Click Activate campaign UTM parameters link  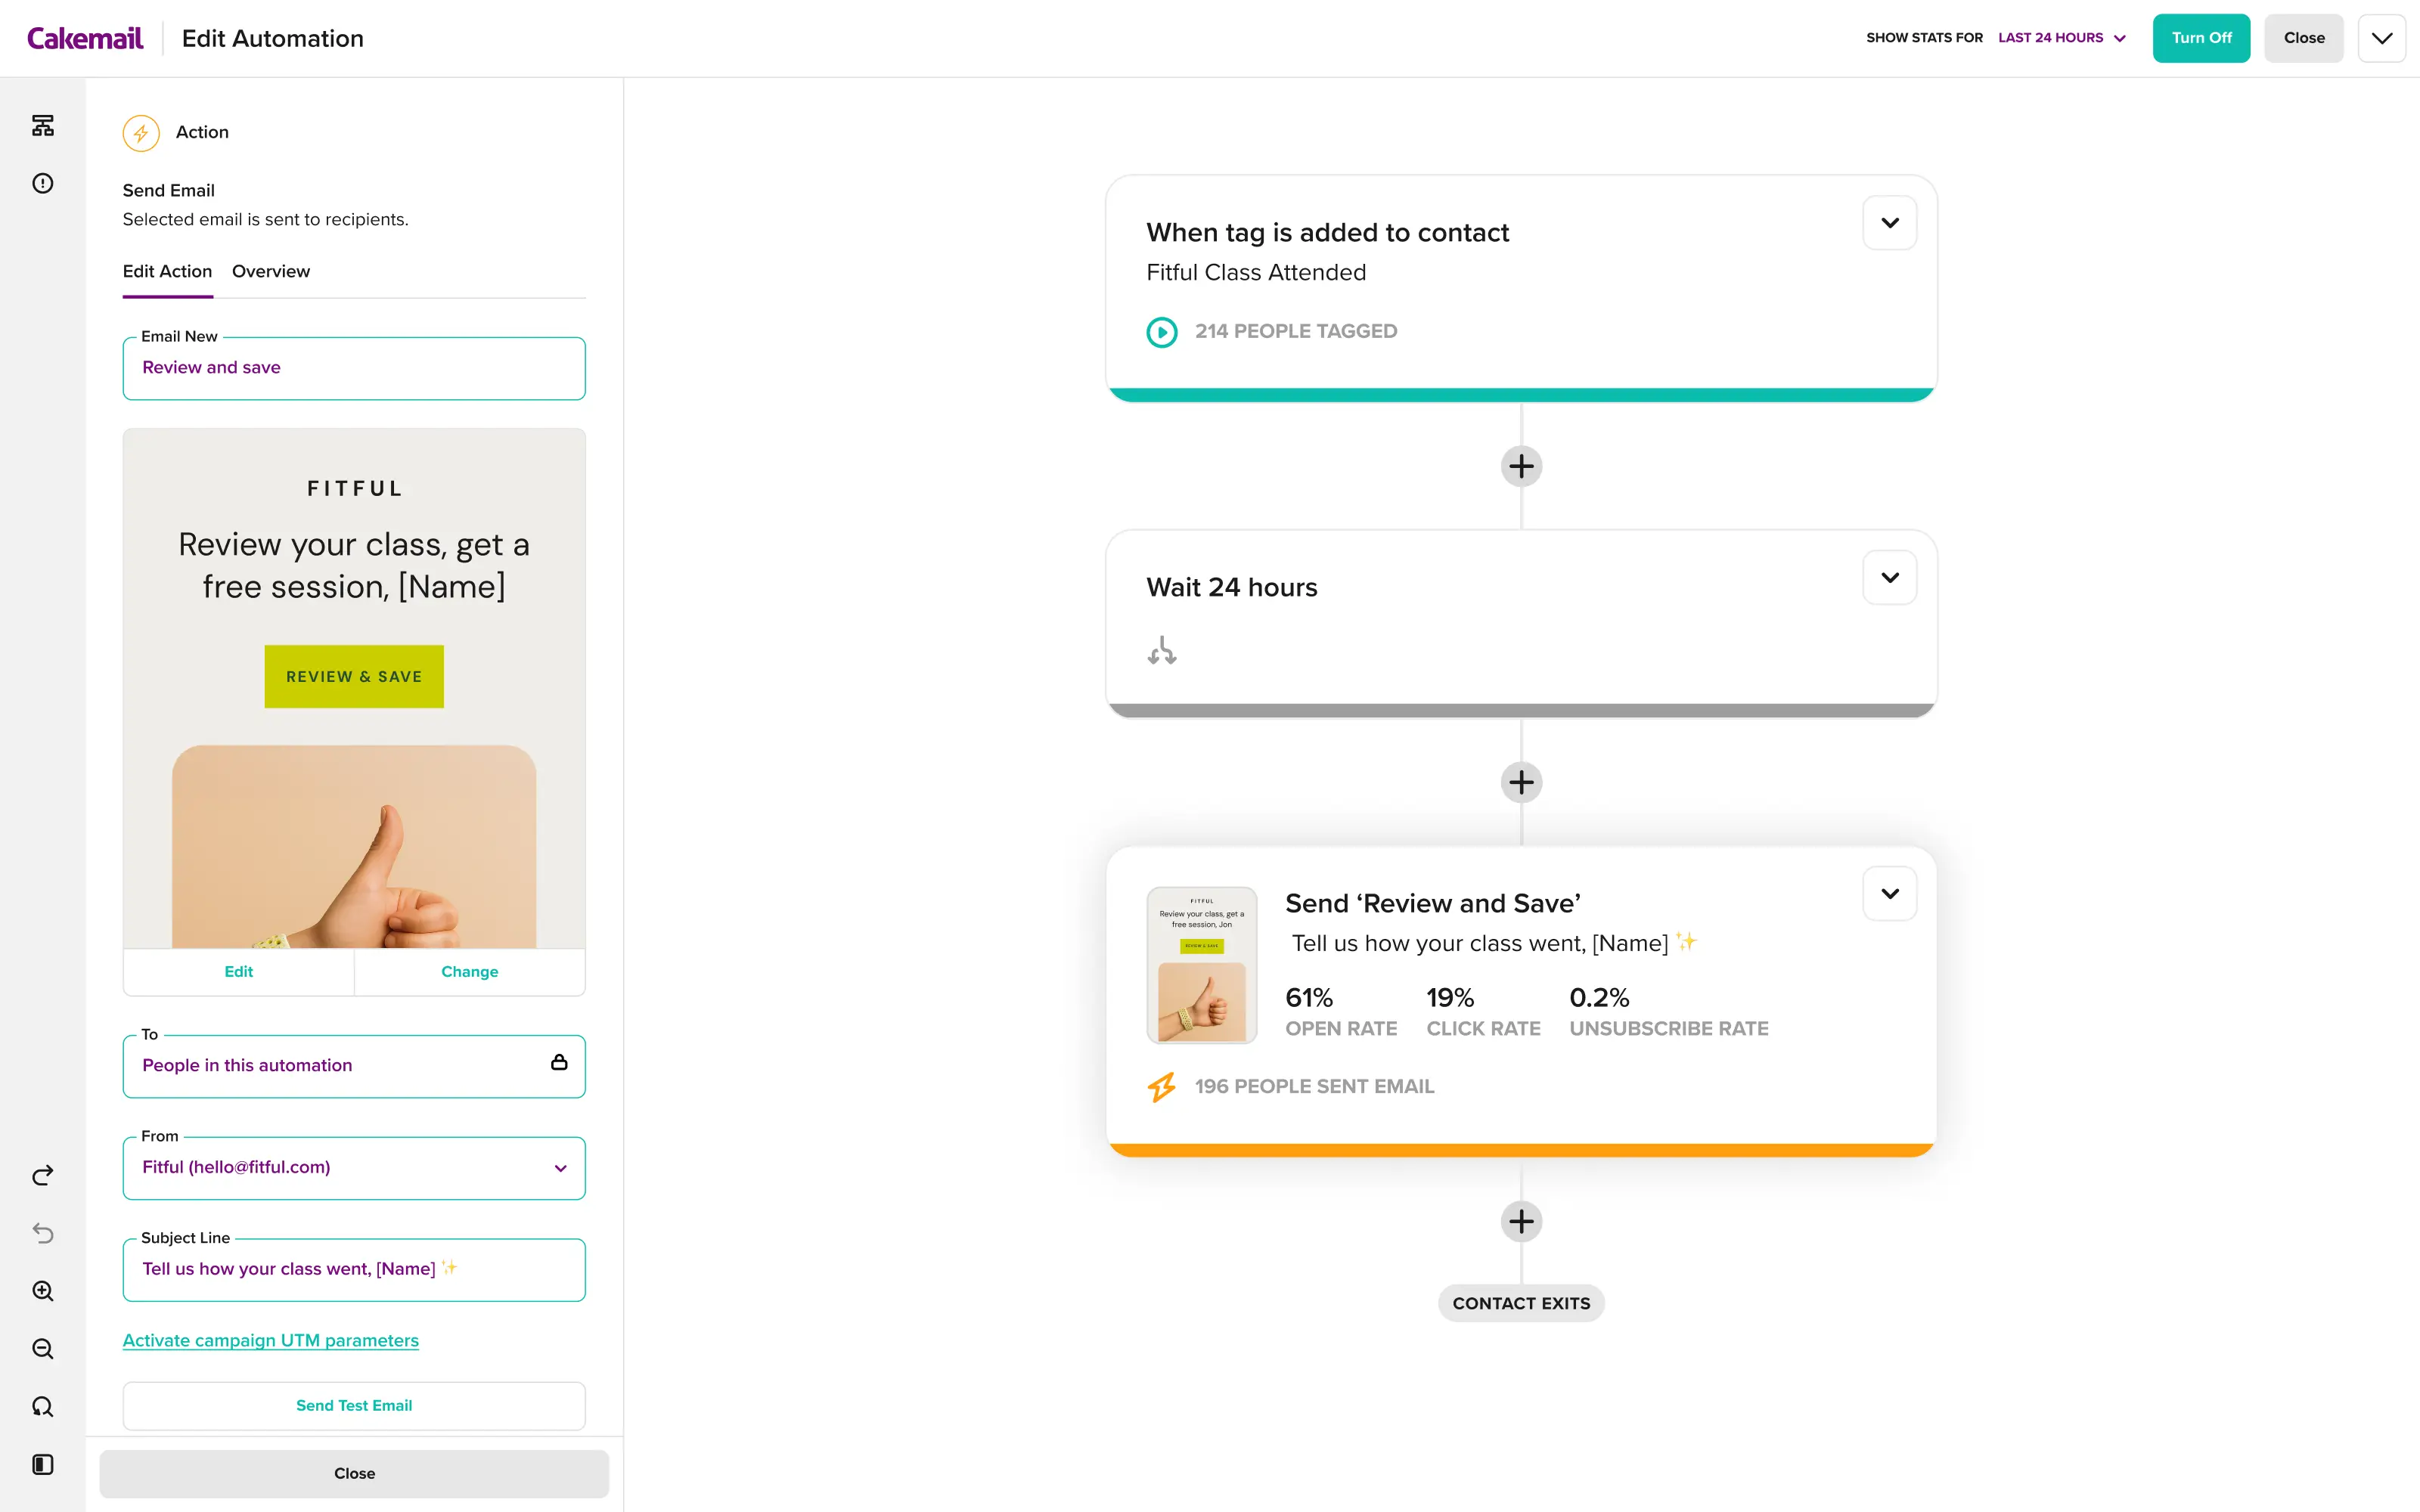[x=270, y=1340]
